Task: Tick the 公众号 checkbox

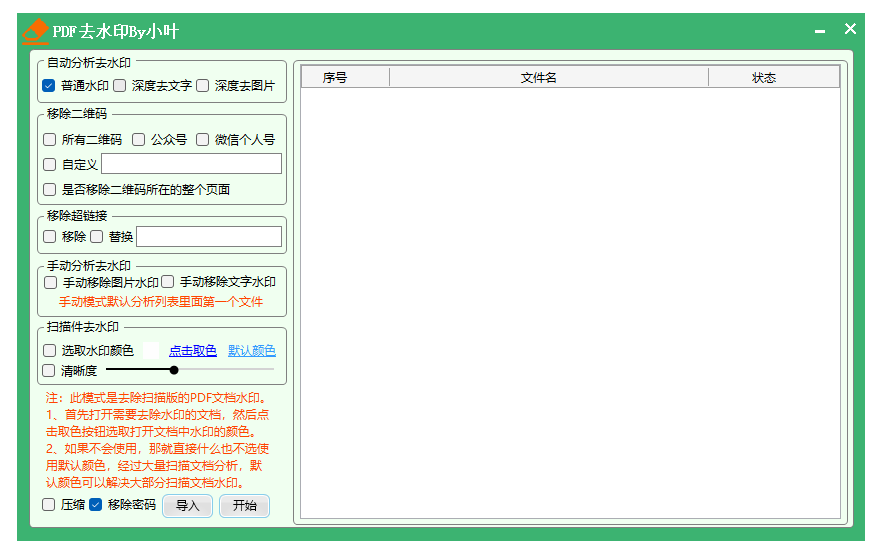Action: pyautogui.click(x=139, y=140)
